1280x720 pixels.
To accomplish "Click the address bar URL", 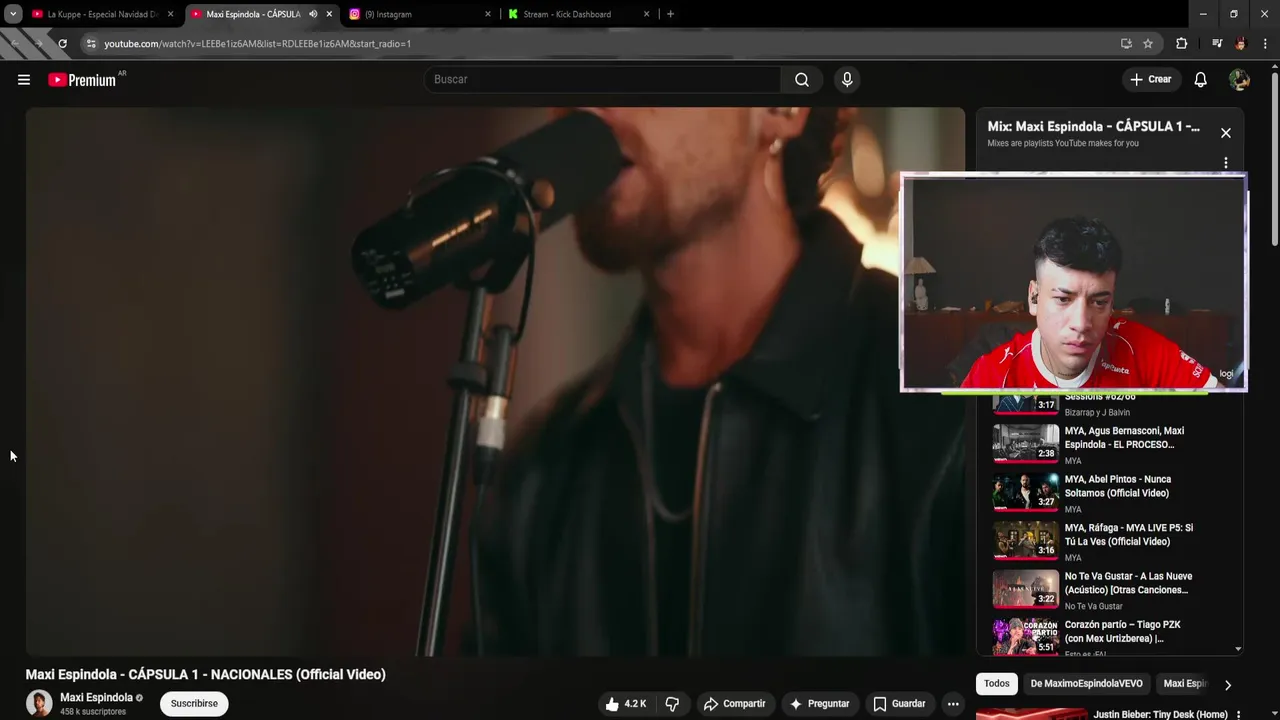I will coord(258,44).
